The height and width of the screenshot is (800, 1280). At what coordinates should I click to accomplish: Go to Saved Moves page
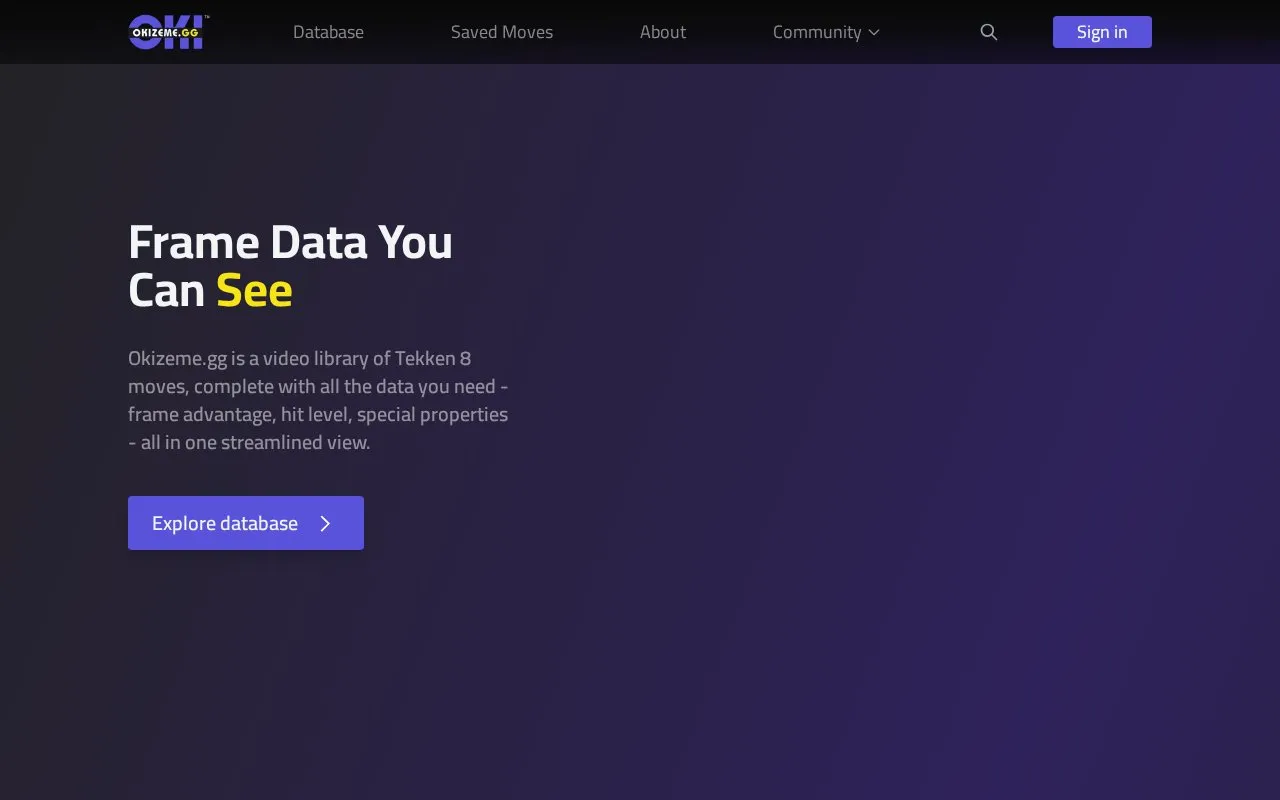click(x=502, y=32)
